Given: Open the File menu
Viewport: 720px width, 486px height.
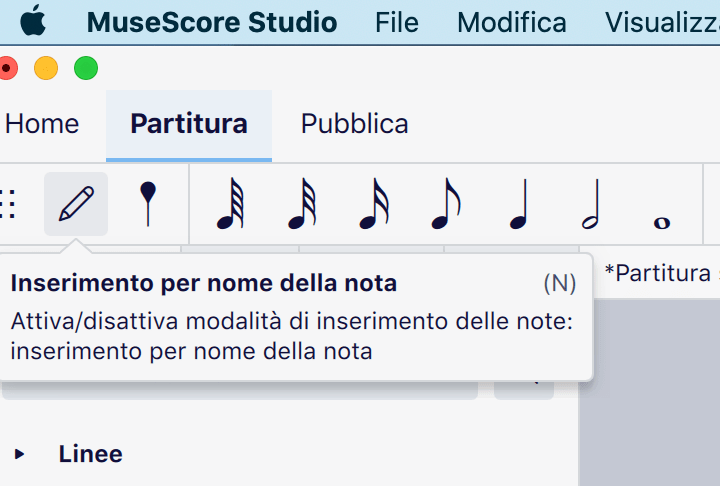Looking at the screenshot, I should pyautogui.click(x=397, y=22).
